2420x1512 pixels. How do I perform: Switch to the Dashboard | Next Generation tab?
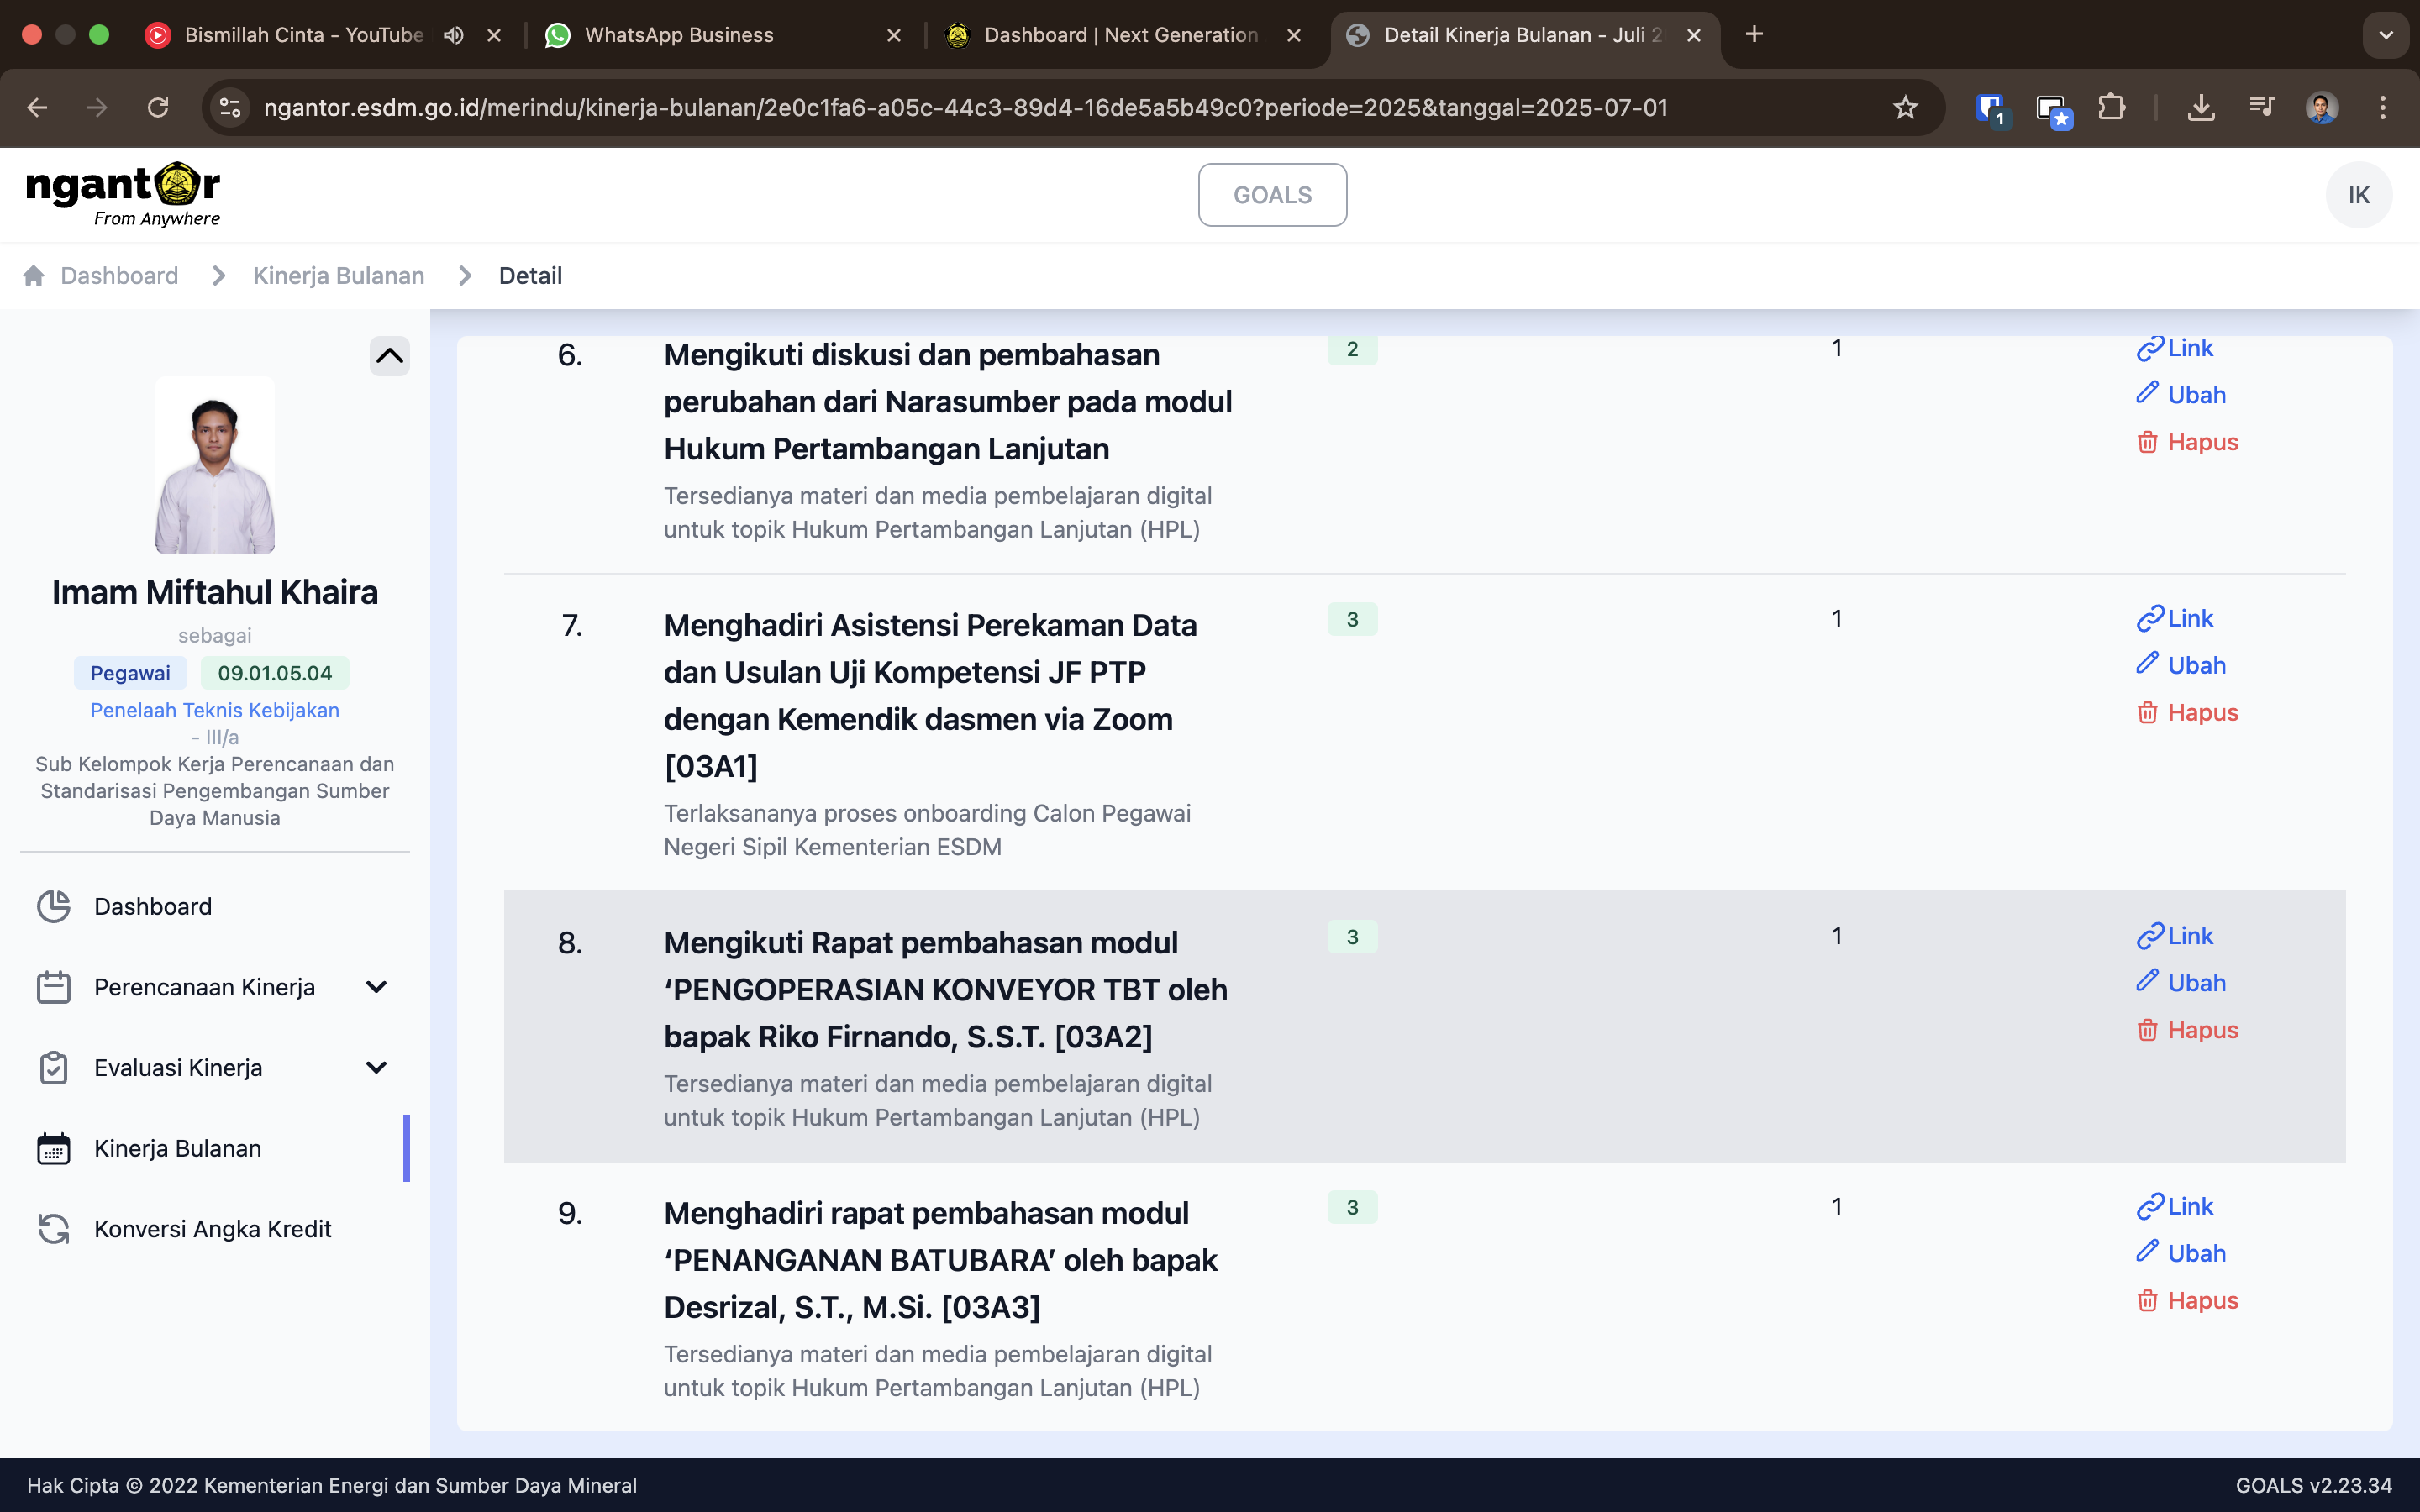pos(1120,35)
